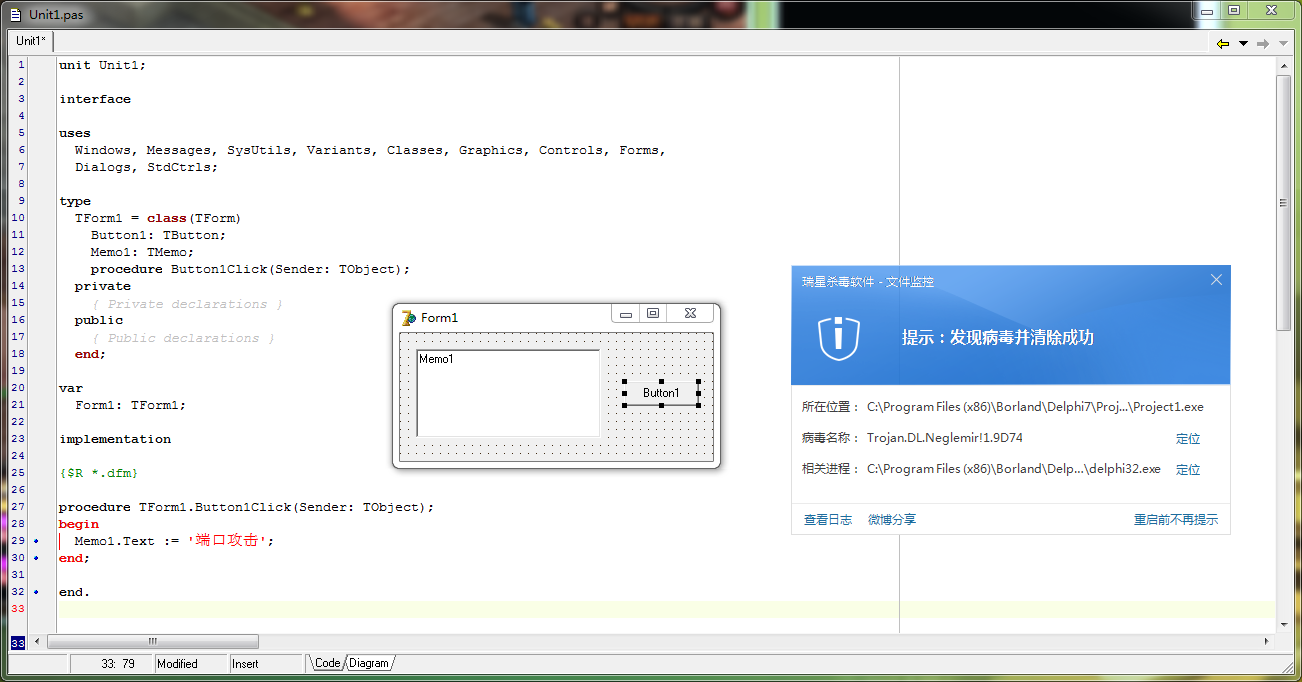Click the red 'begin' keyword
The image size is (1302, 682).
79,524
